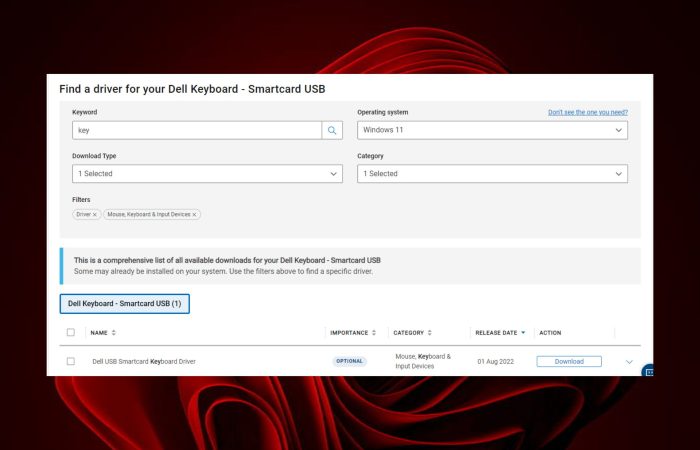
Task: Open the Download Type dropdown
Action: point(207,174)
